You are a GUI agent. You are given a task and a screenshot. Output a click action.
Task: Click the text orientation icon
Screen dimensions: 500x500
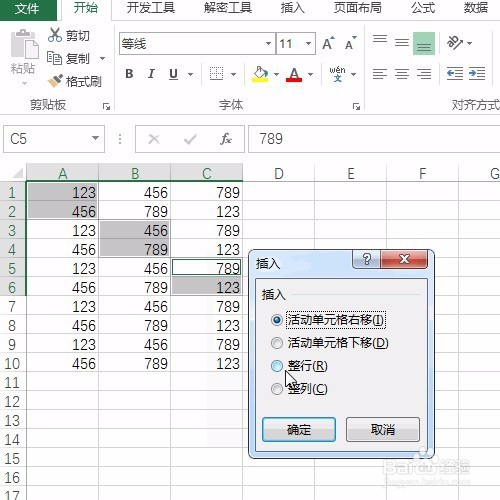point(455,43)
